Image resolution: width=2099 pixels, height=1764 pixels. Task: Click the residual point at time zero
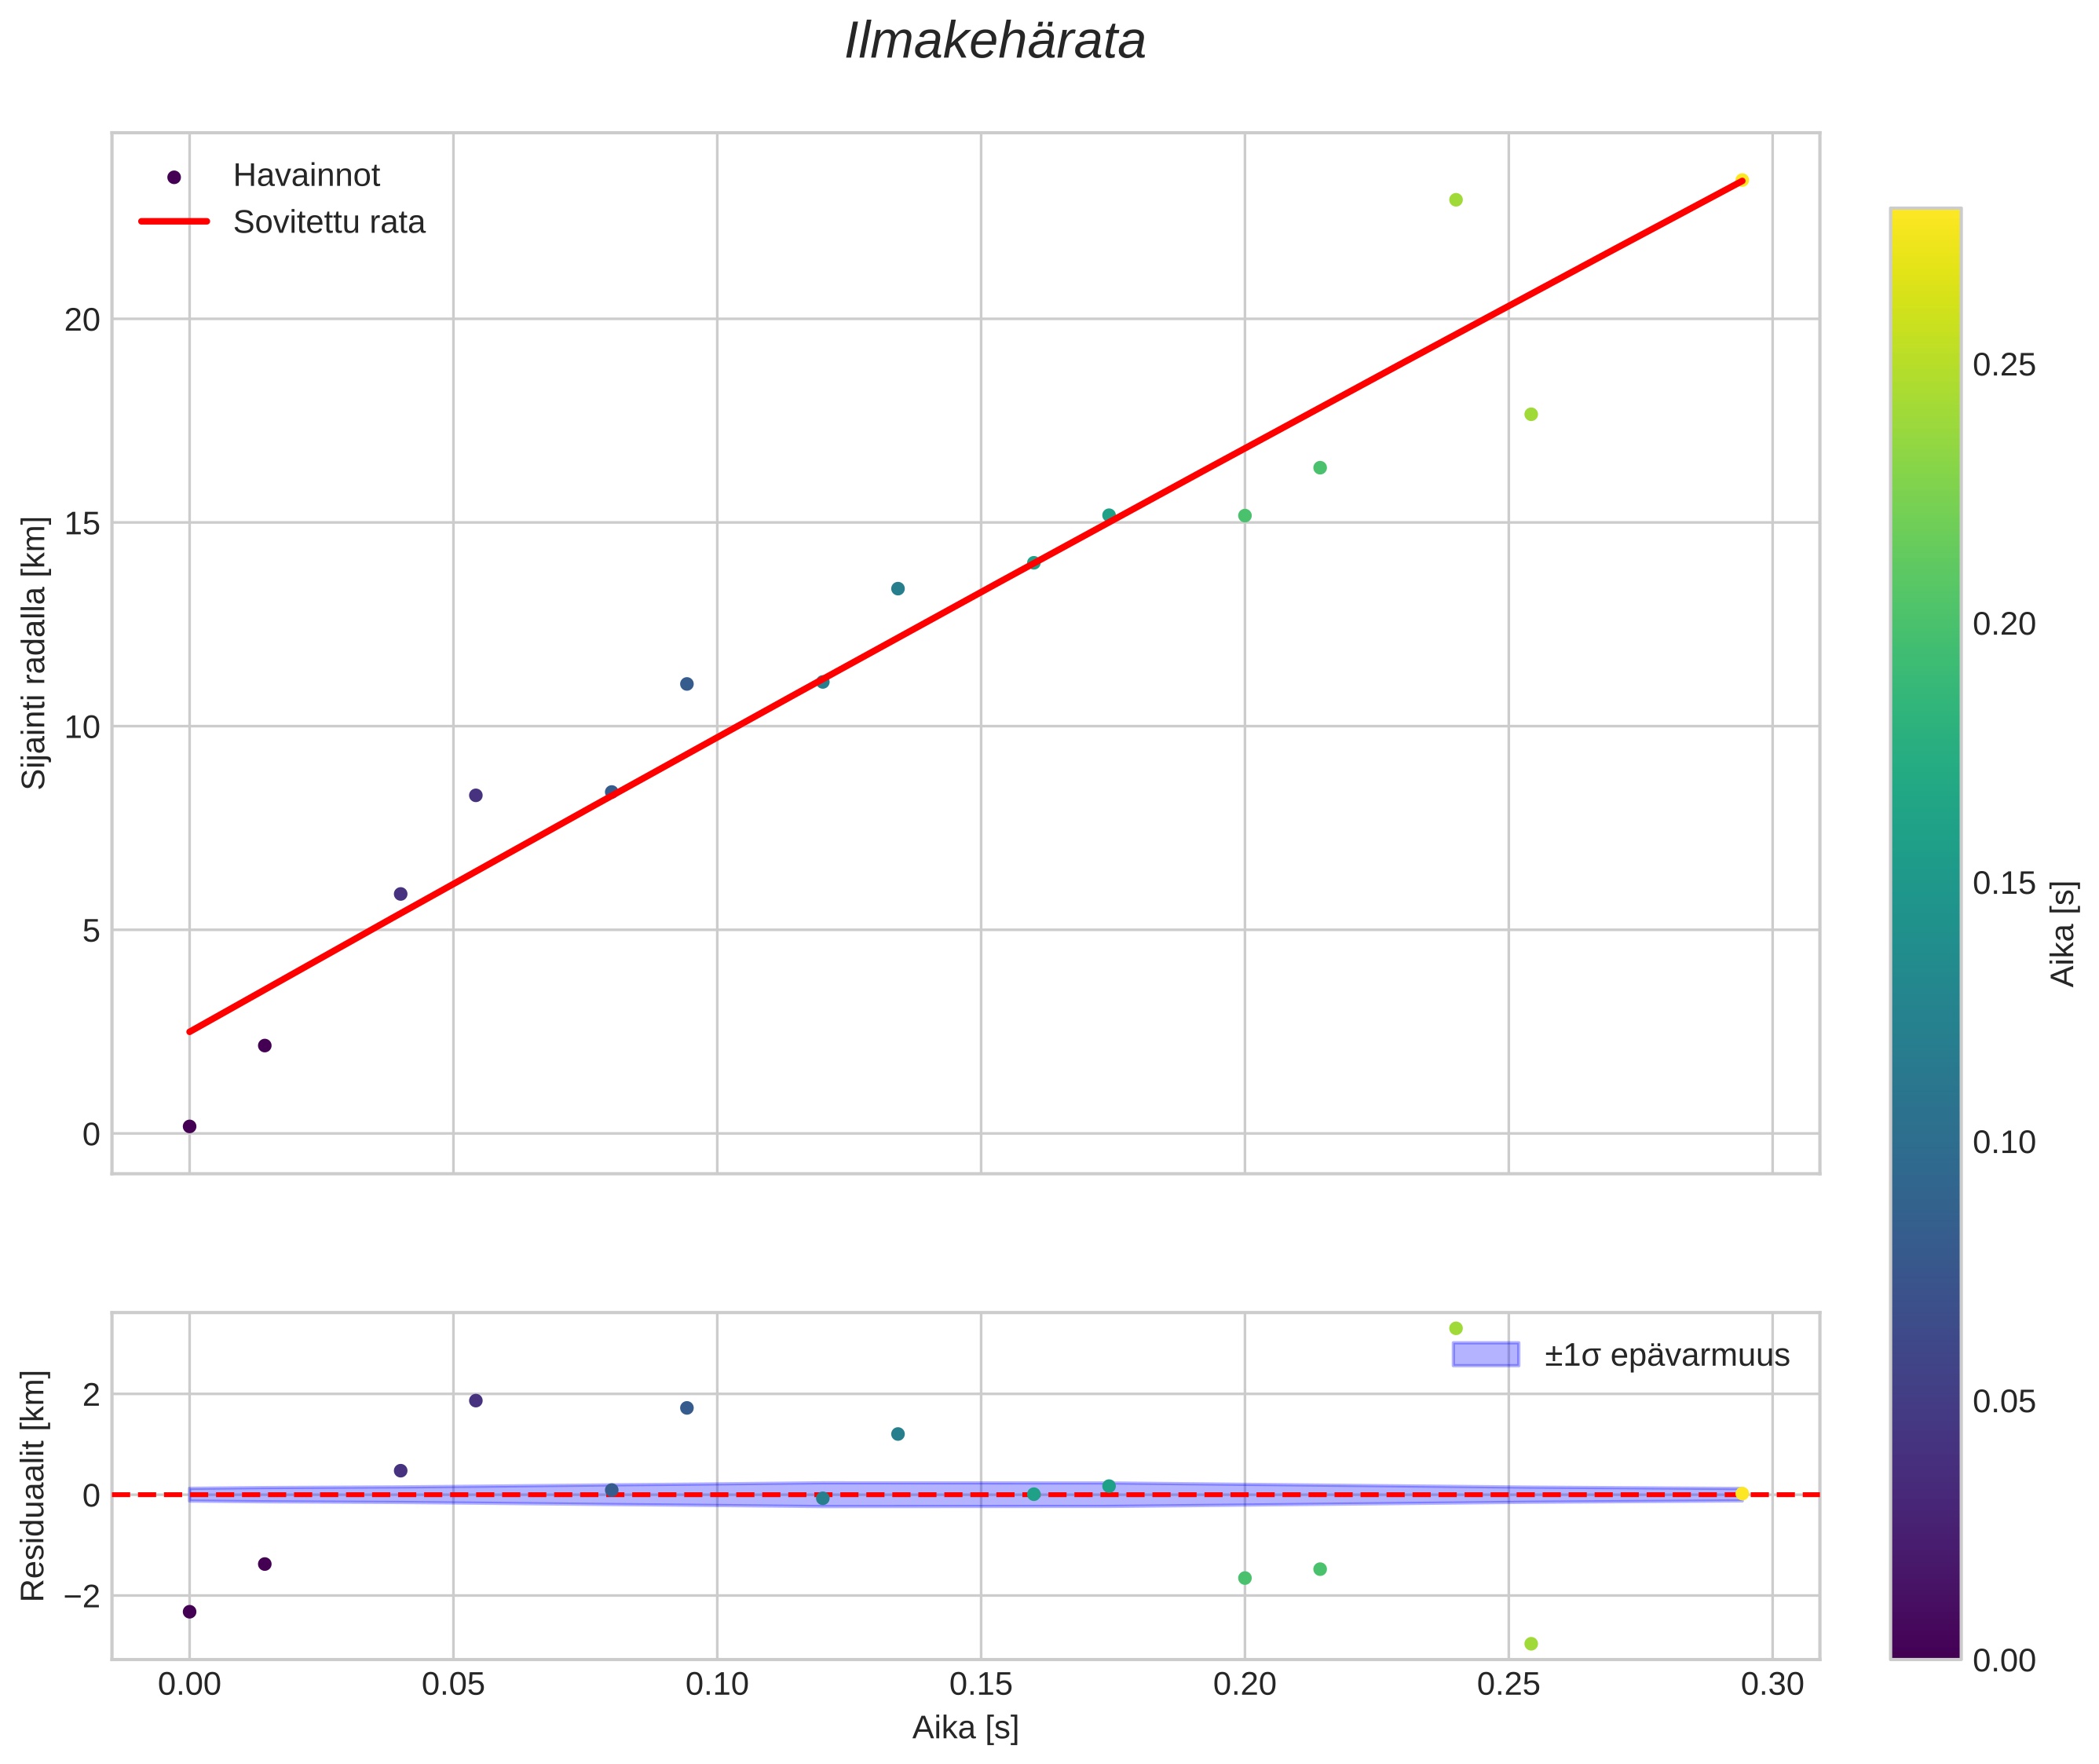(x=190, y=1612)
